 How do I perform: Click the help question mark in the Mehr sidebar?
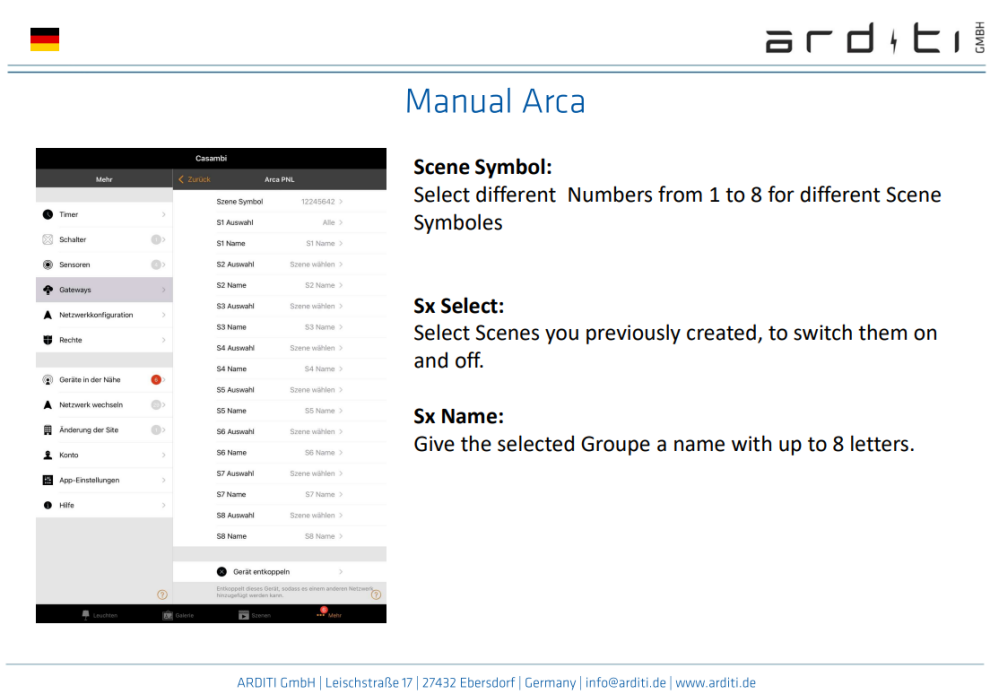click(162, 595)
